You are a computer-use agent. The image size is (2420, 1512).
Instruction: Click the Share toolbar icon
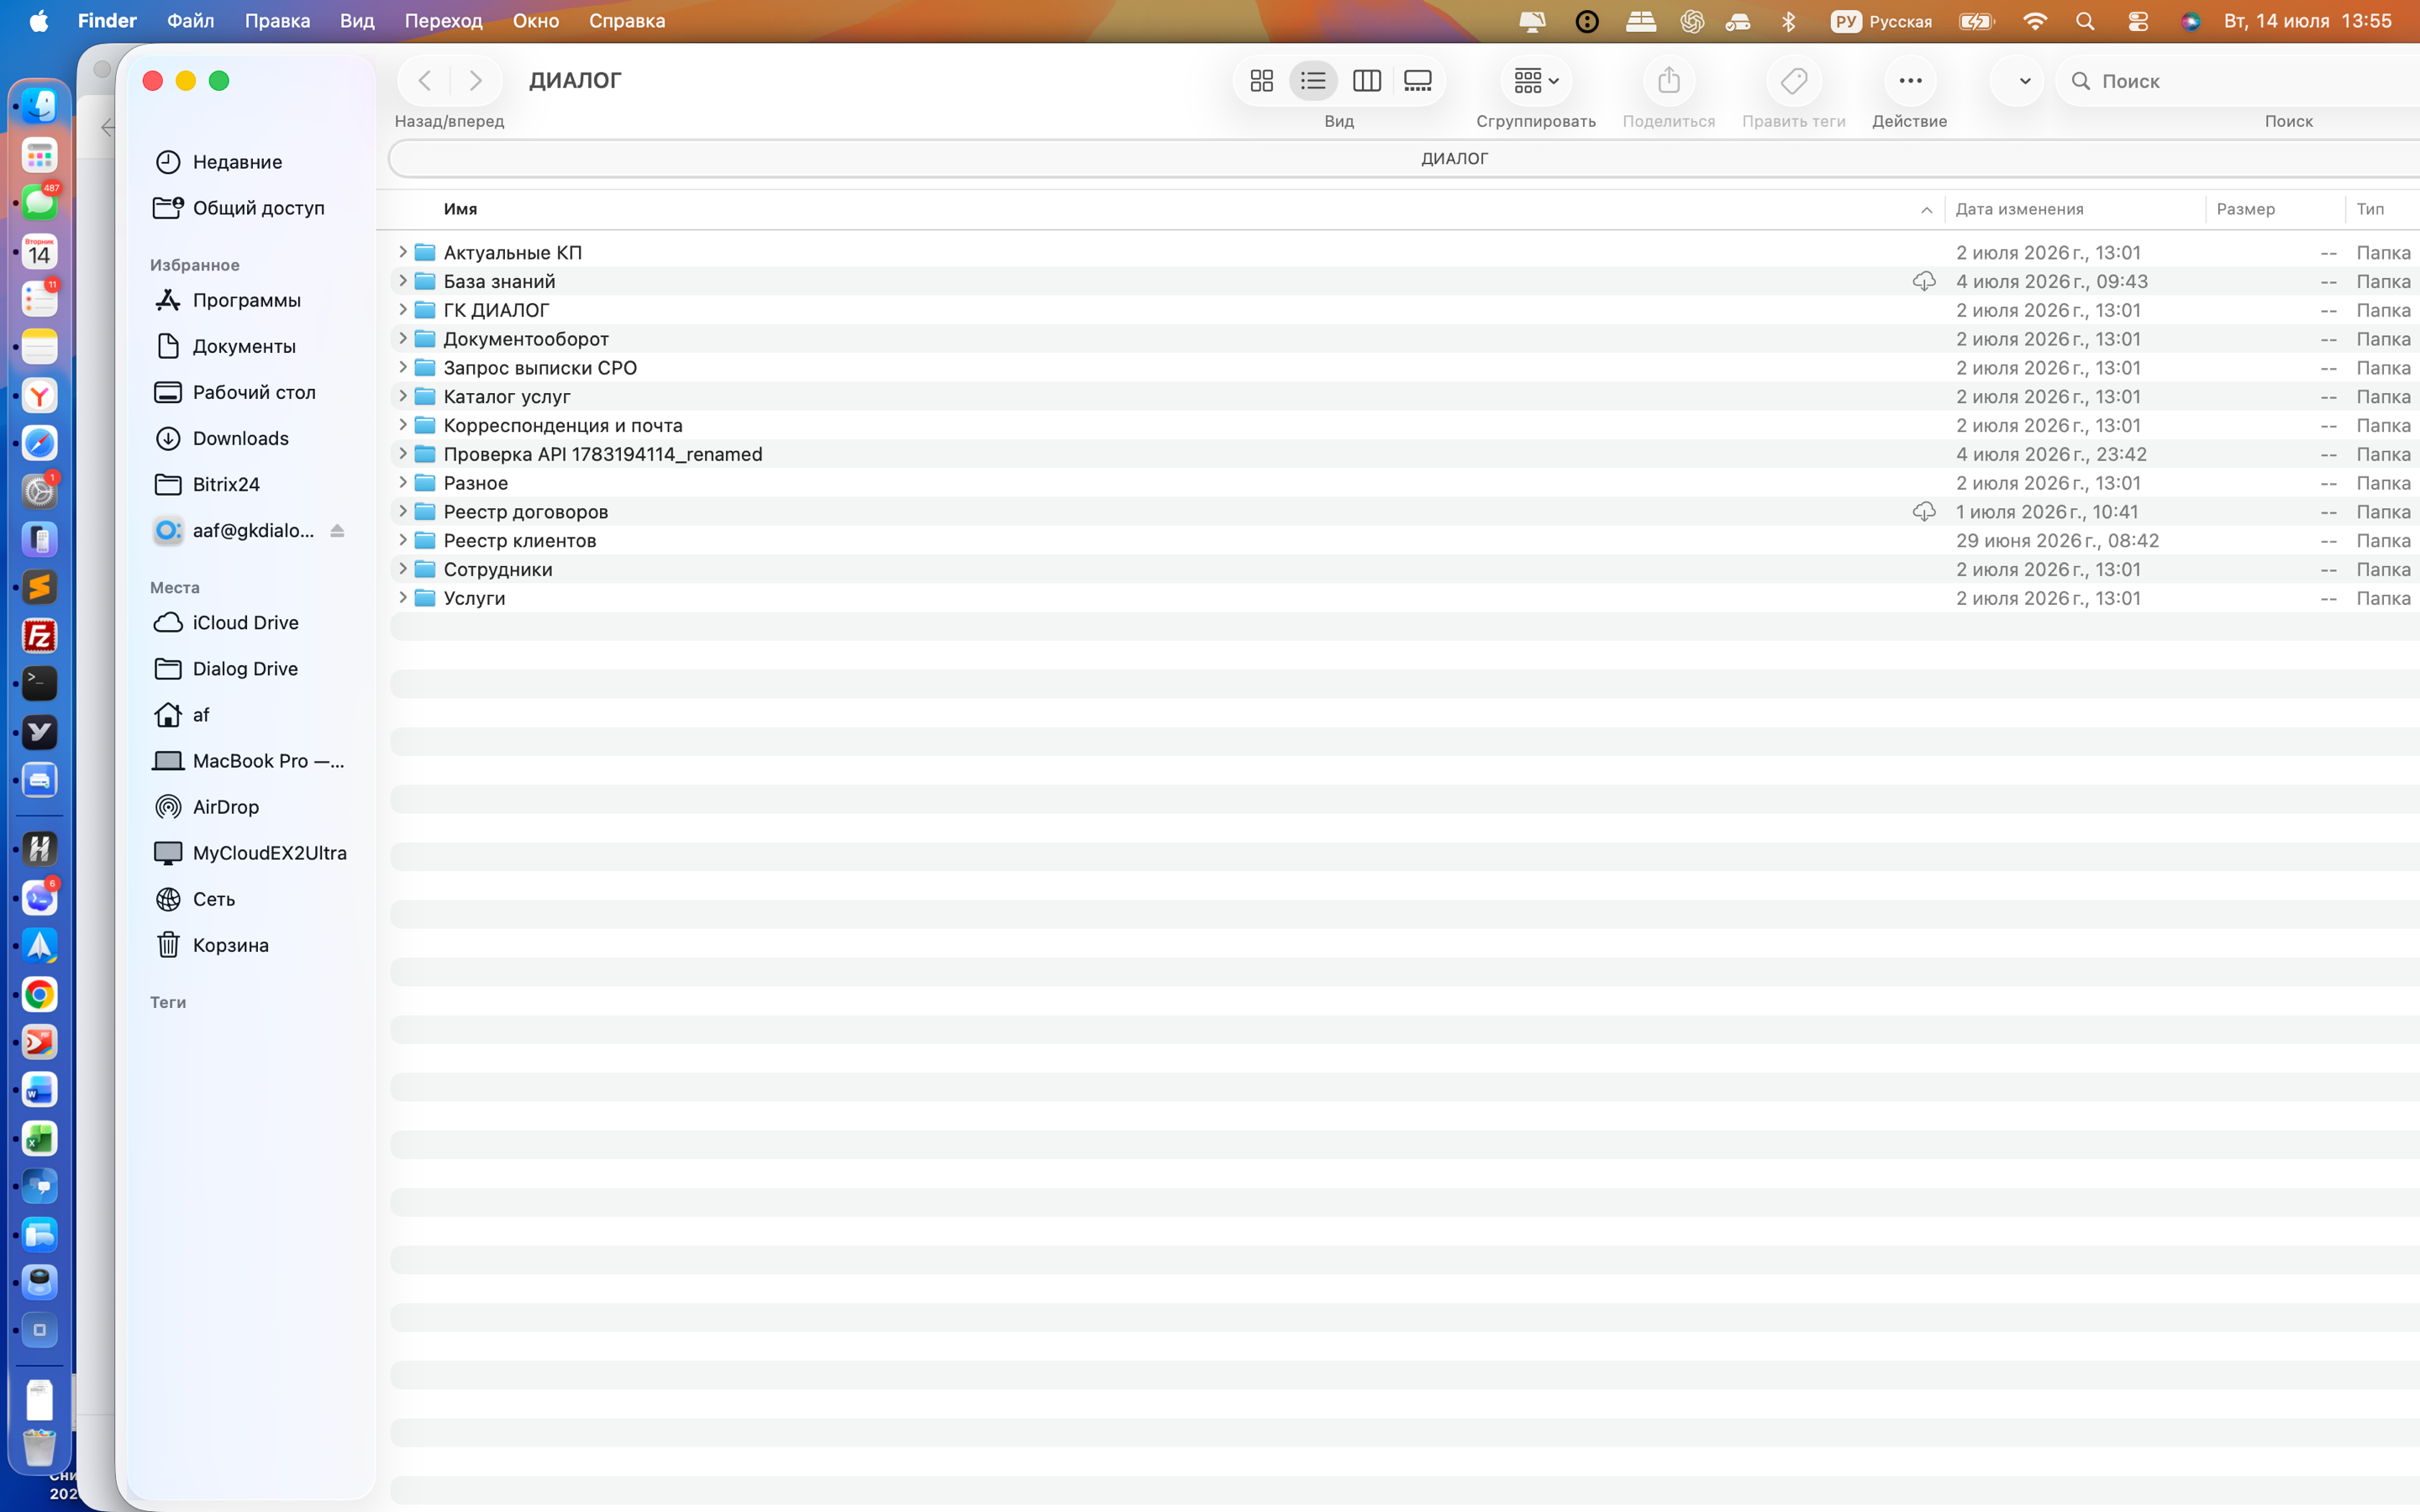coord(1668,81)
